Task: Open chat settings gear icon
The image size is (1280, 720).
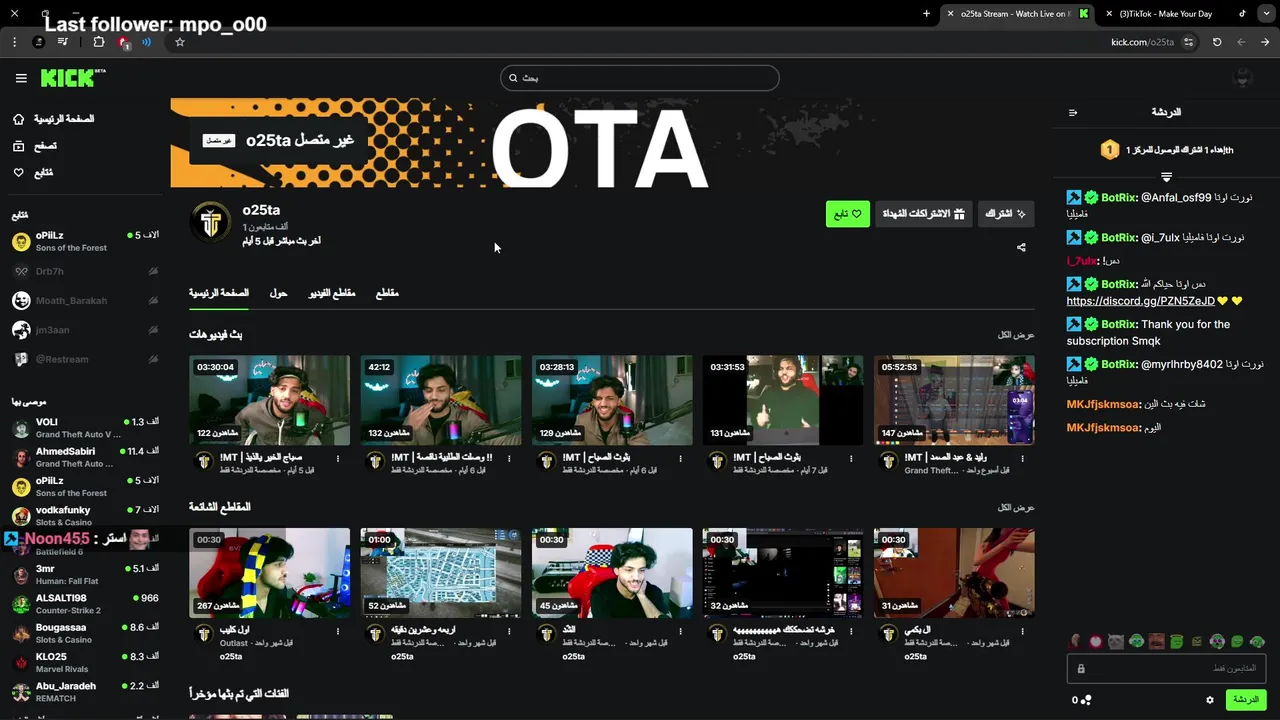Action: (x=1210, y=700)
